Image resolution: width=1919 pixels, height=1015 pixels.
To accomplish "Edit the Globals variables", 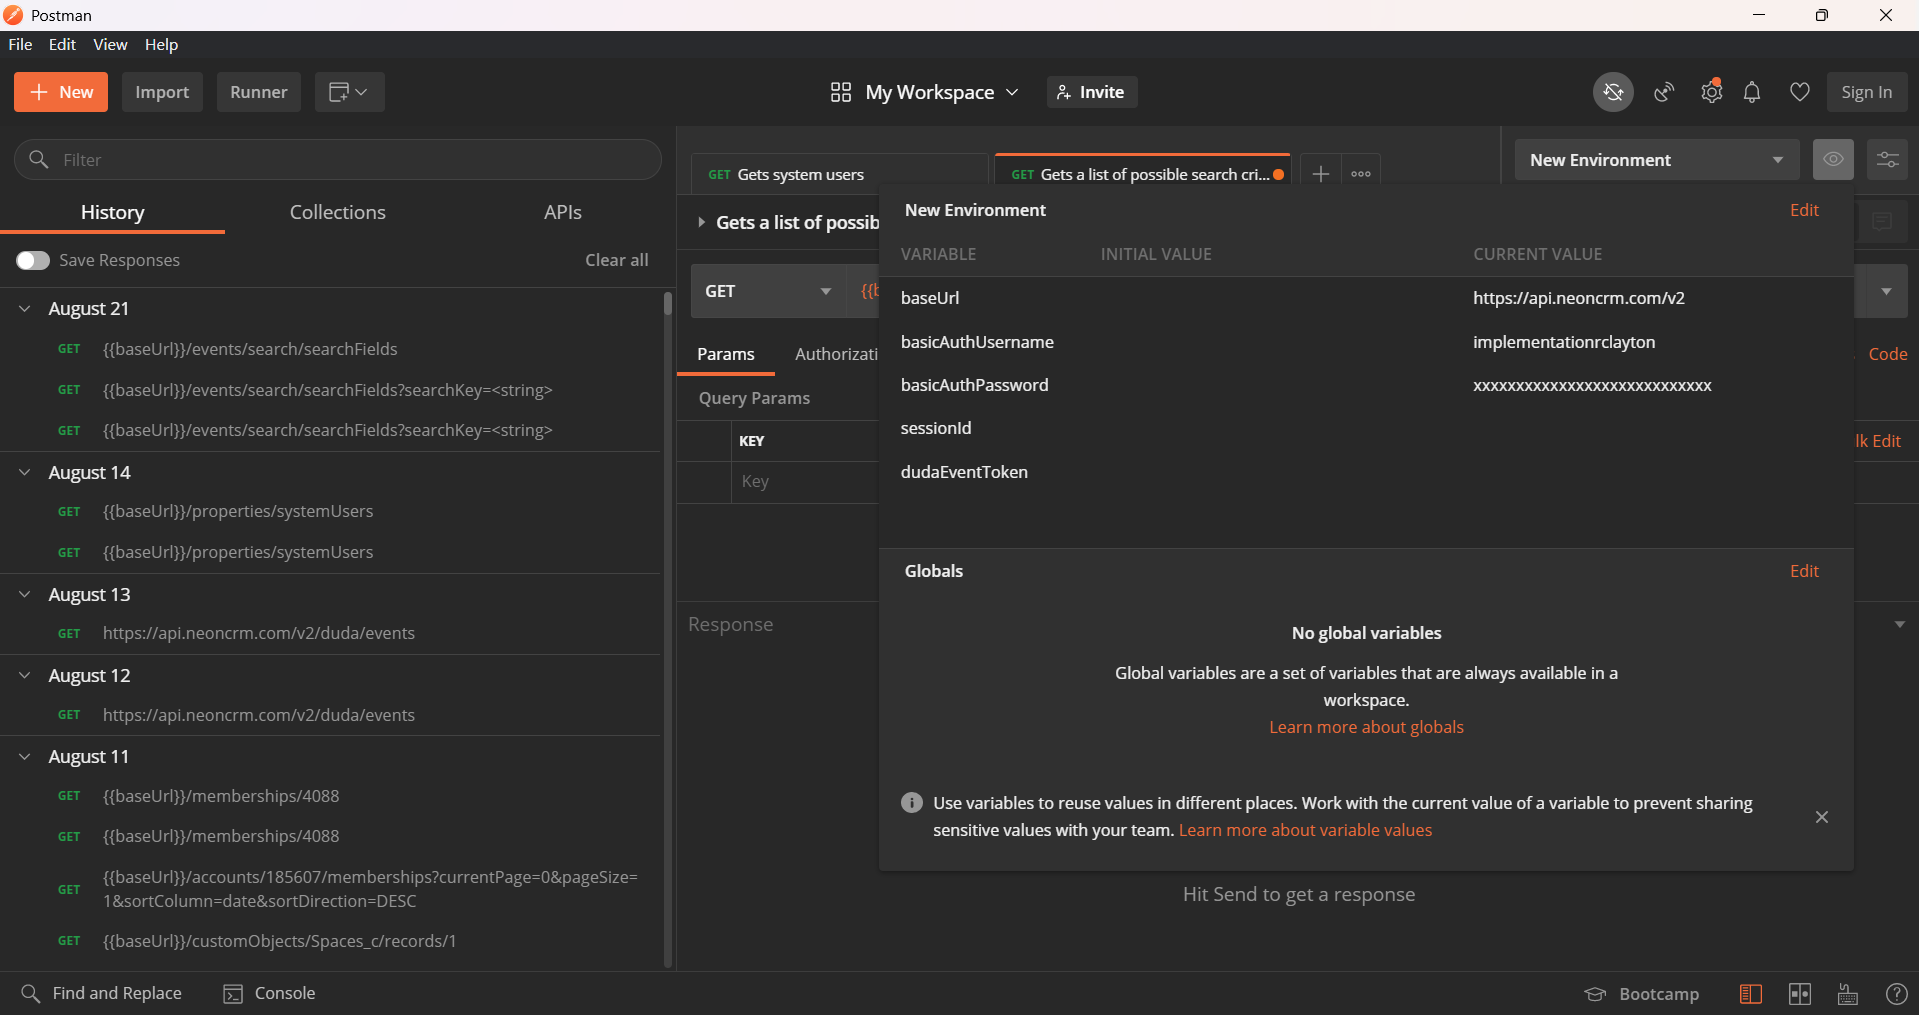I will click(x=1804, y=571).
